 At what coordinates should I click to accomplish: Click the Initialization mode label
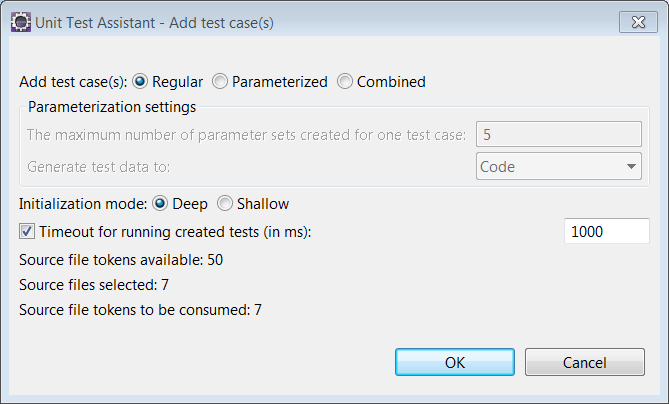coord(83,203)
